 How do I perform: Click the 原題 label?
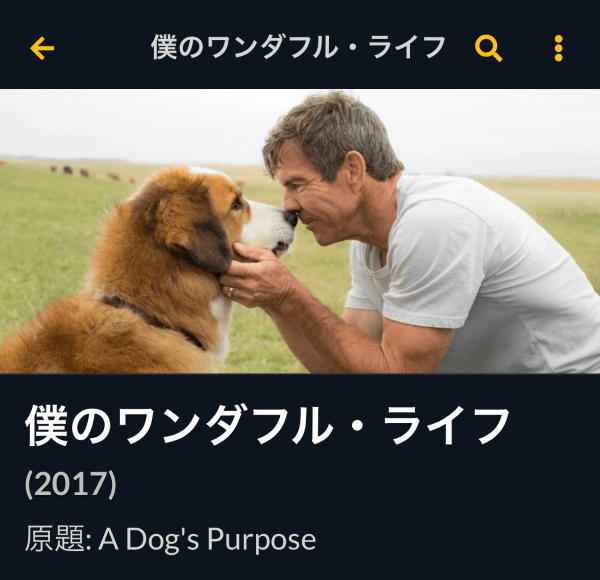[x=55, y=539]
